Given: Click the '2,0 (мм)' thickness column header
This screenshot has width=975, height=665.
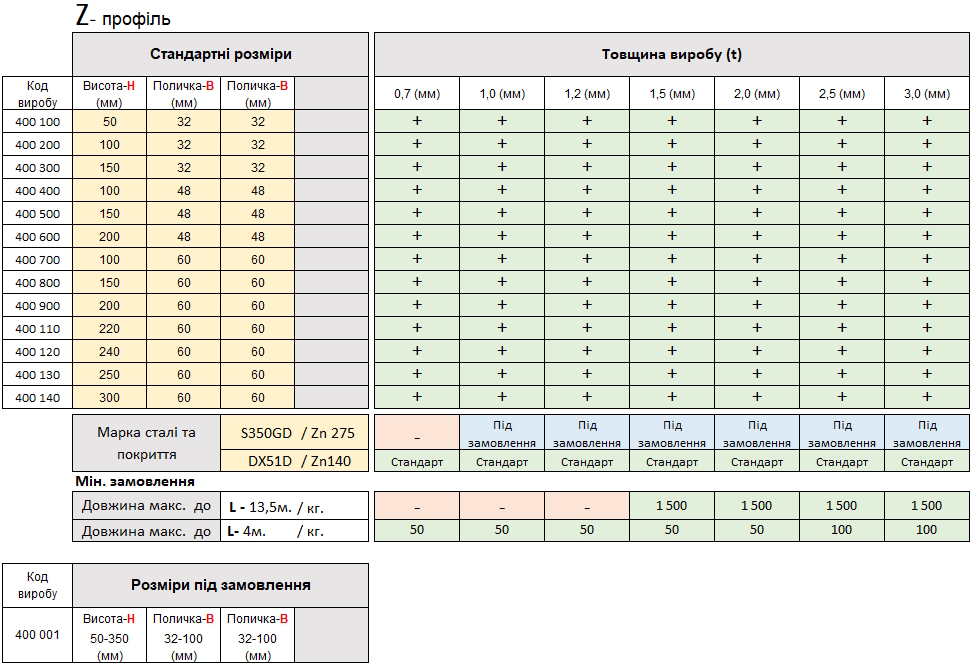Looking at the screenshot, I should [x=757, y=94].
